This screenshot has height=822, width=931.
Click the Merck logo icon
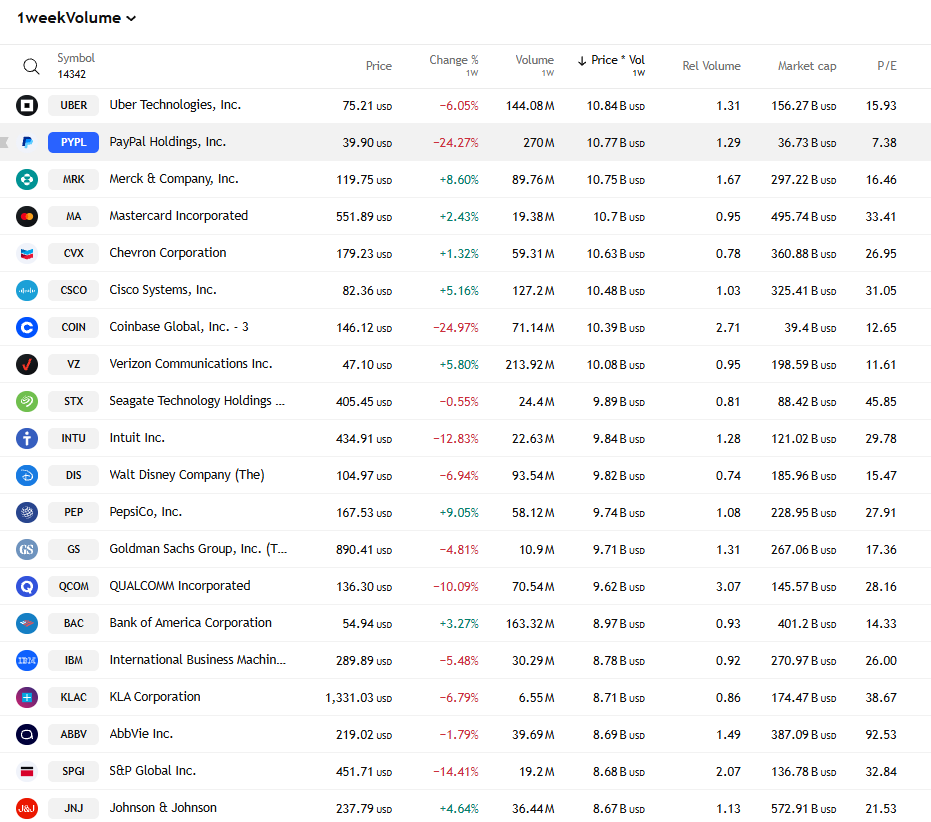[27, 179]
